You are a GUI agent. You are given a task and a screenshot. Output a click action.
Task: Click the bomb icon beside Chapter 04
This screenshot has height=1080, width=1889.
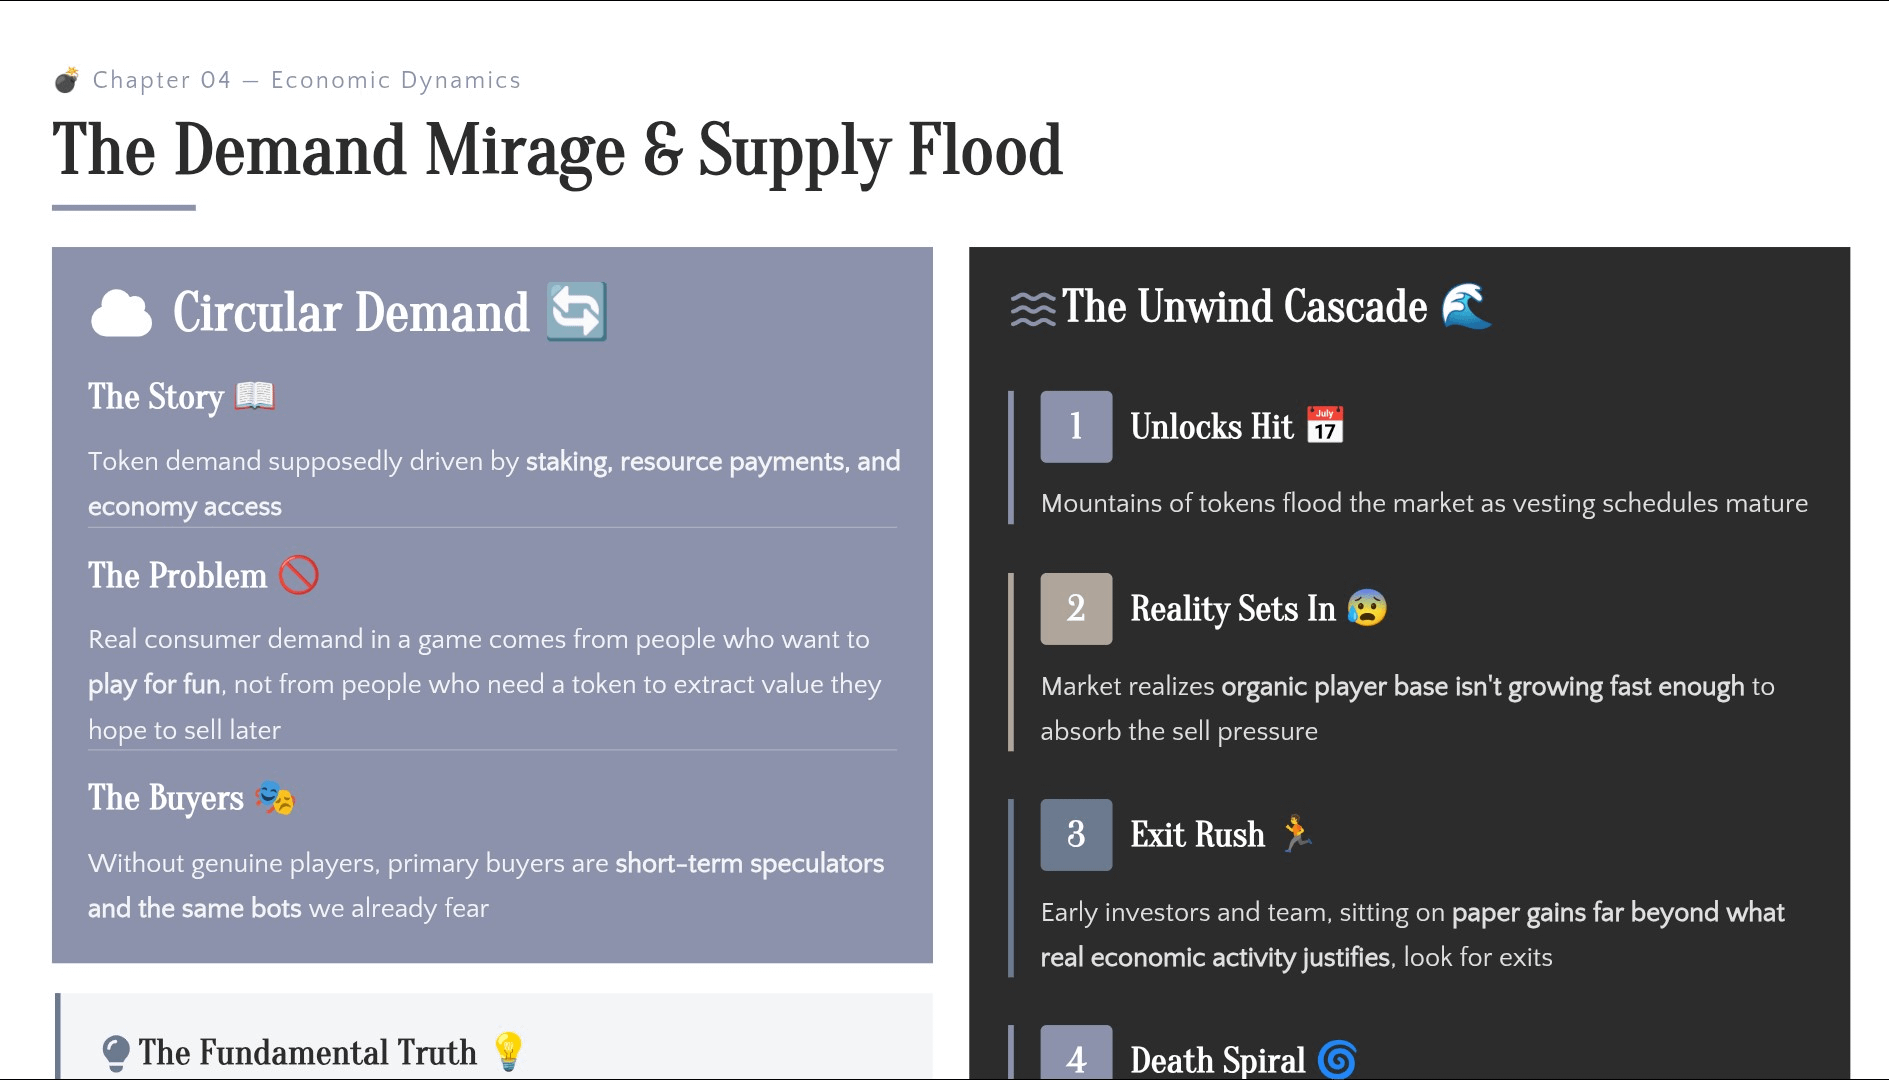[67, 80]
